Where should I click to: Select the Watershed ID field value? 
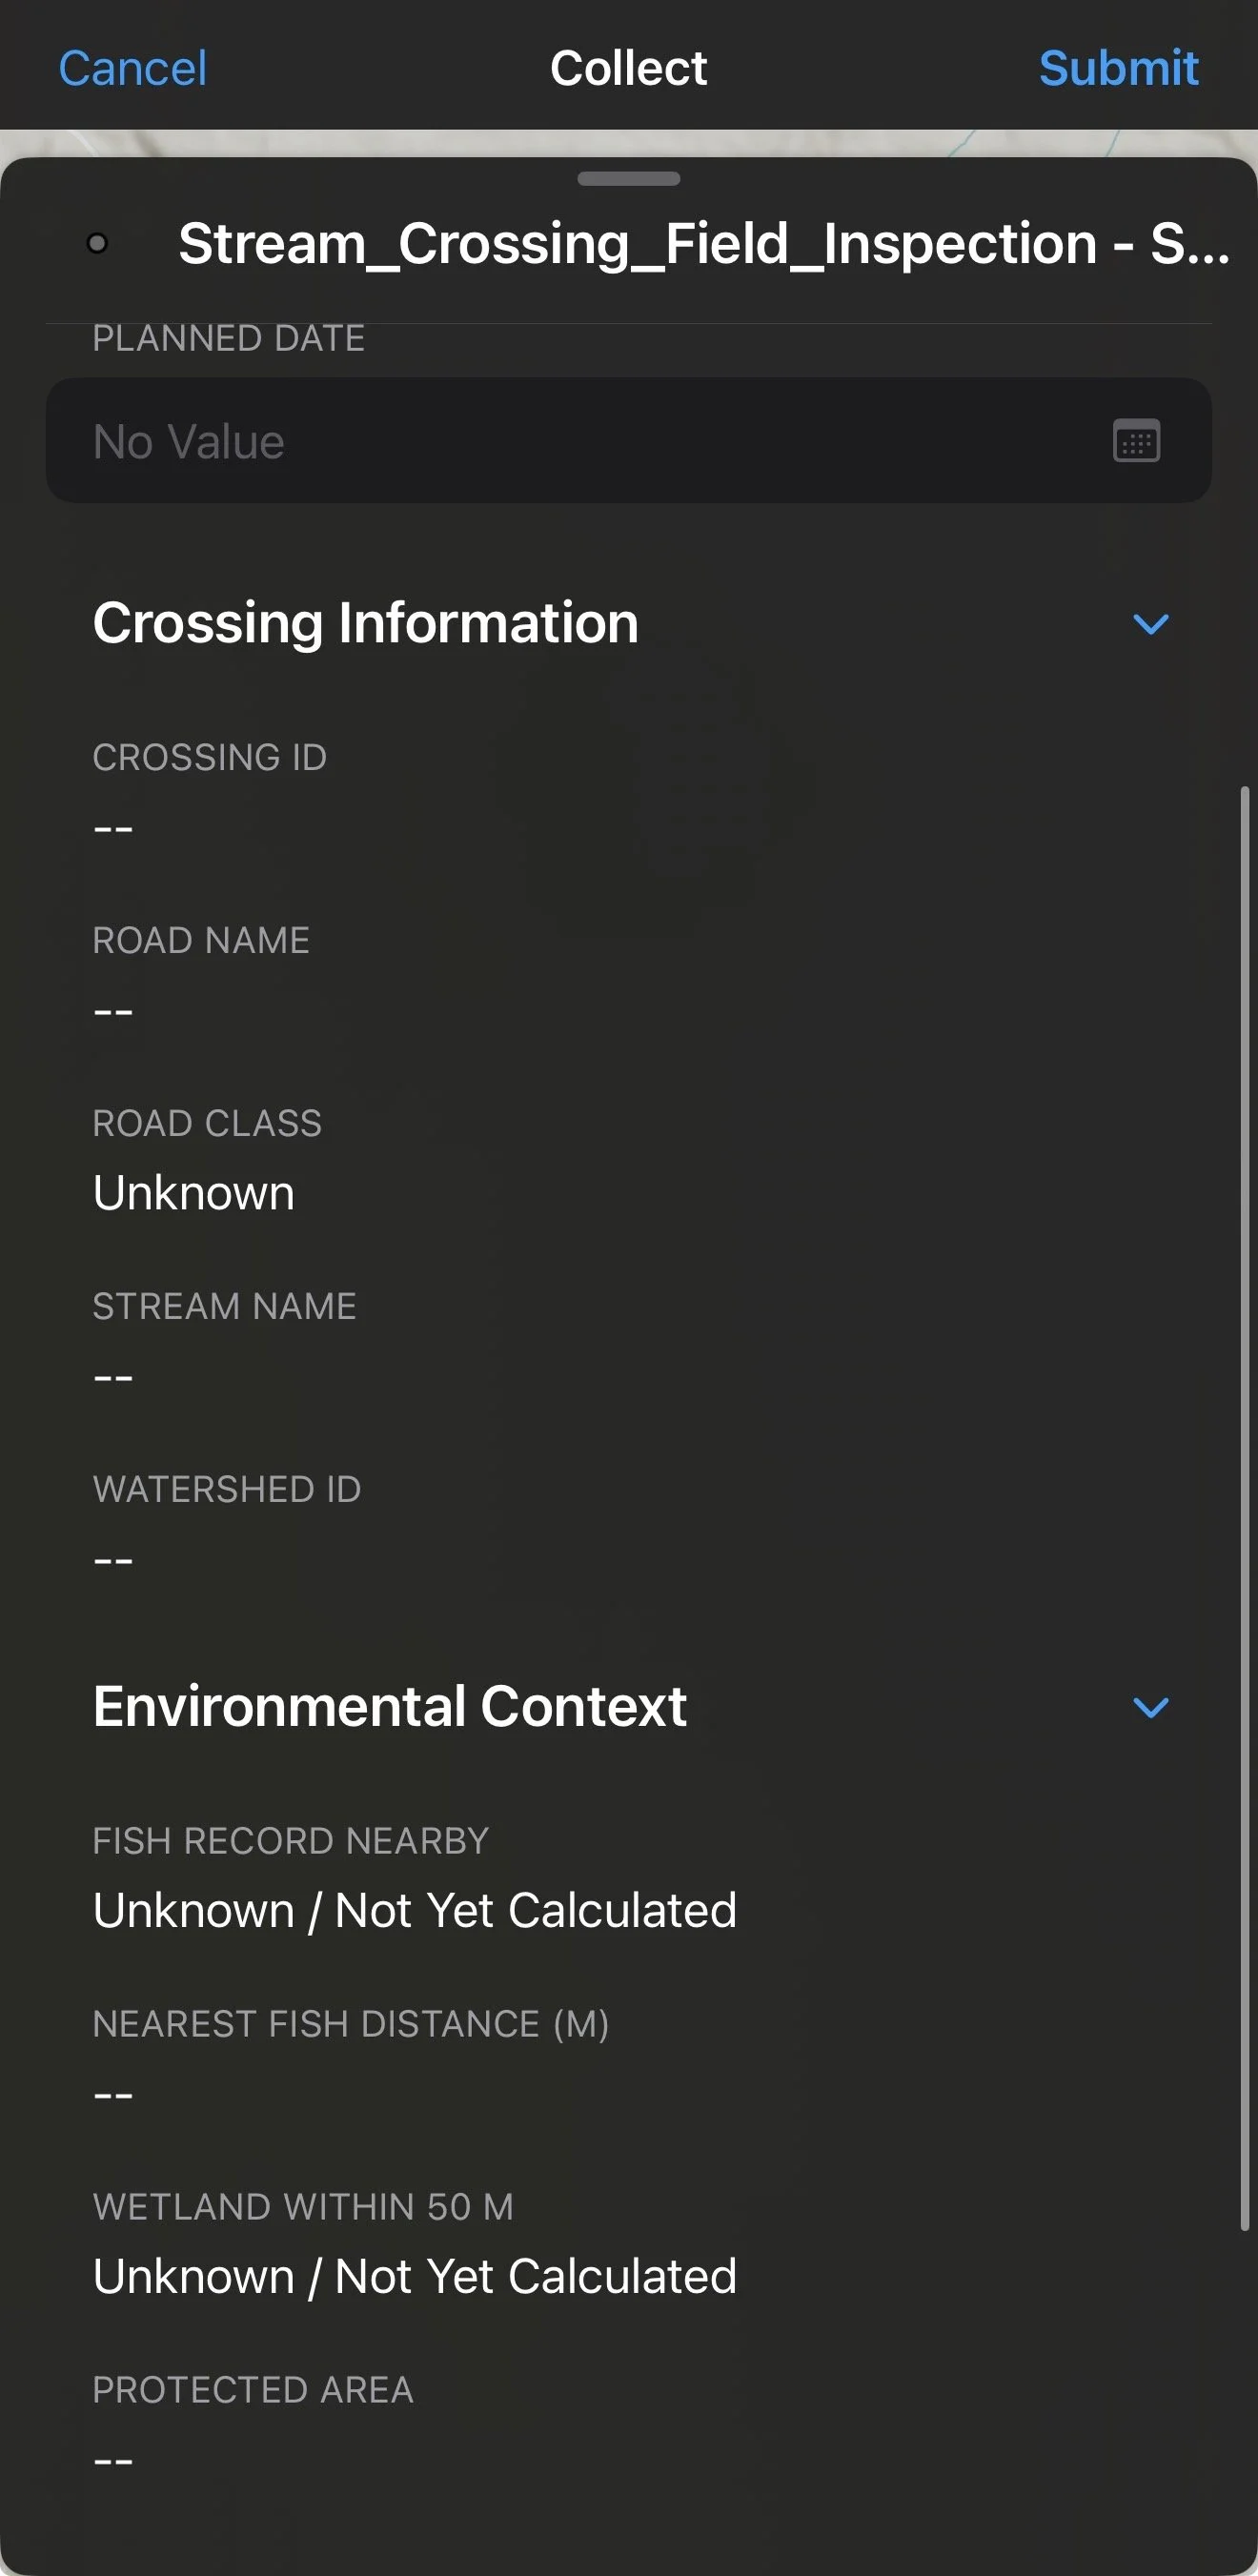tap(113, 1561)
